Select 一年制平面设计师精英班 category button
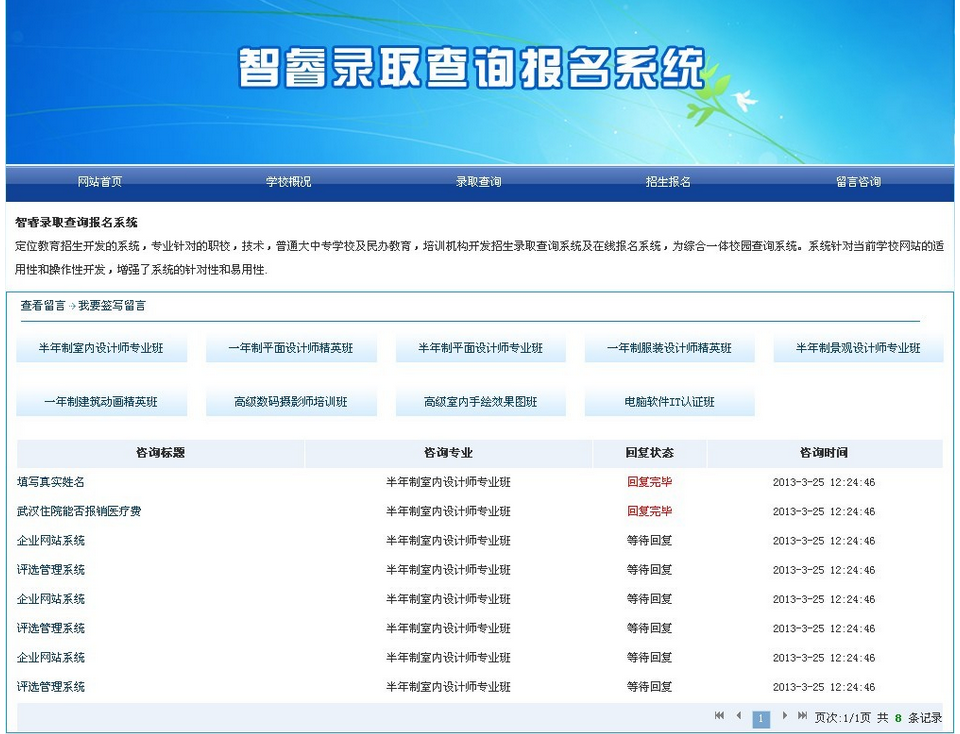The image size is (960, 734). (290, 349)
